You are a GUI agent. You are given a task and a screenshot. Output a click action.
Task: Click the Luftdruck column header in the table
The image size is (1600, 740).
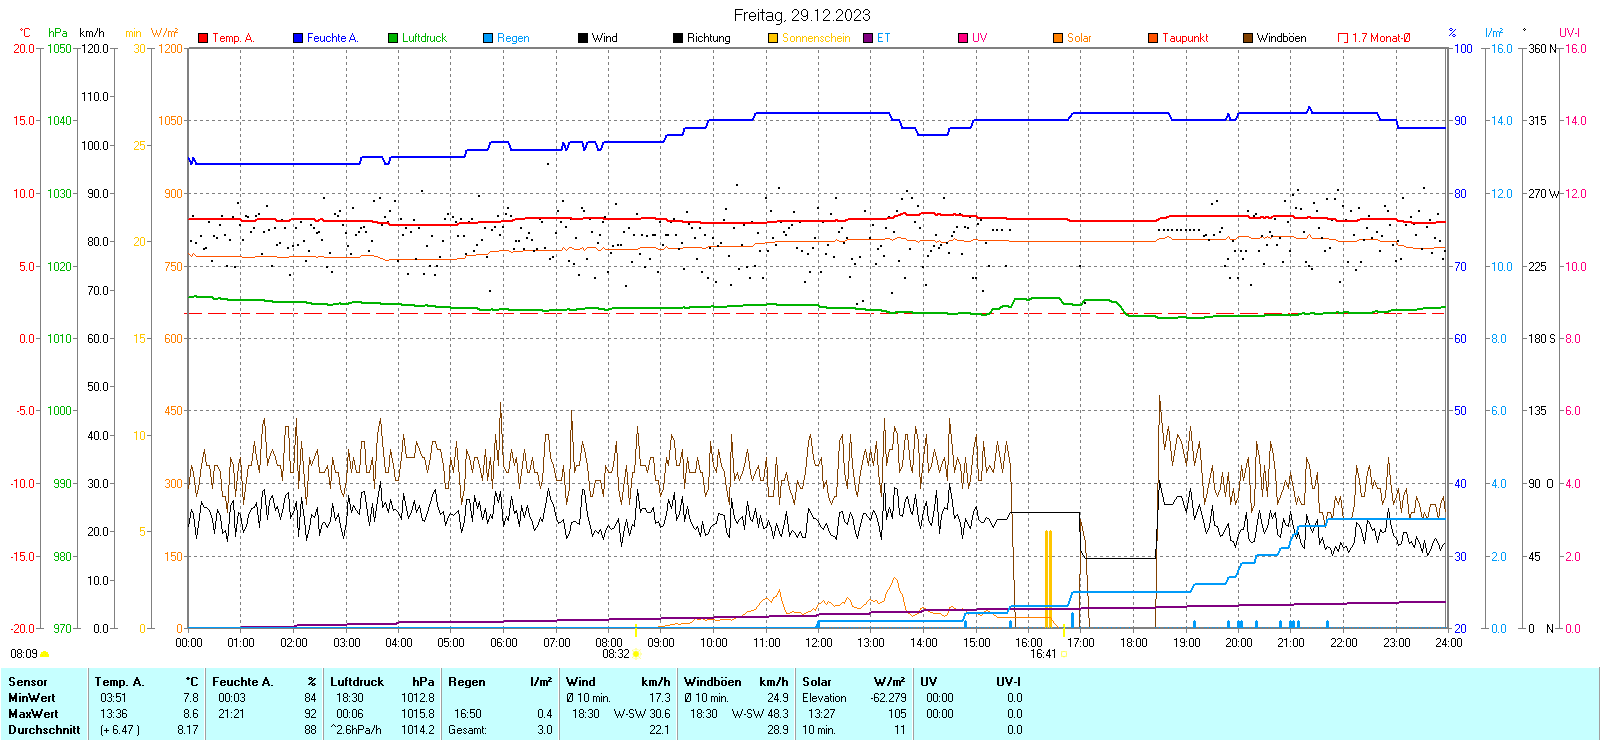(357, 682)
